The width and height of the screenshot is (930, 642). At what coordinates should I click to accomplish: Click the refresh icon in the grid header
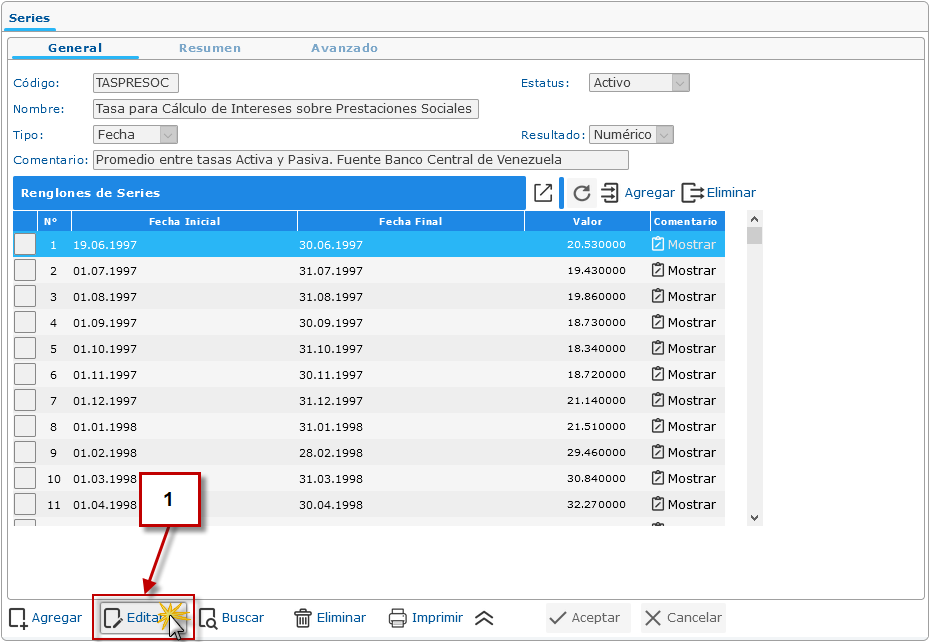click(582, 193)
